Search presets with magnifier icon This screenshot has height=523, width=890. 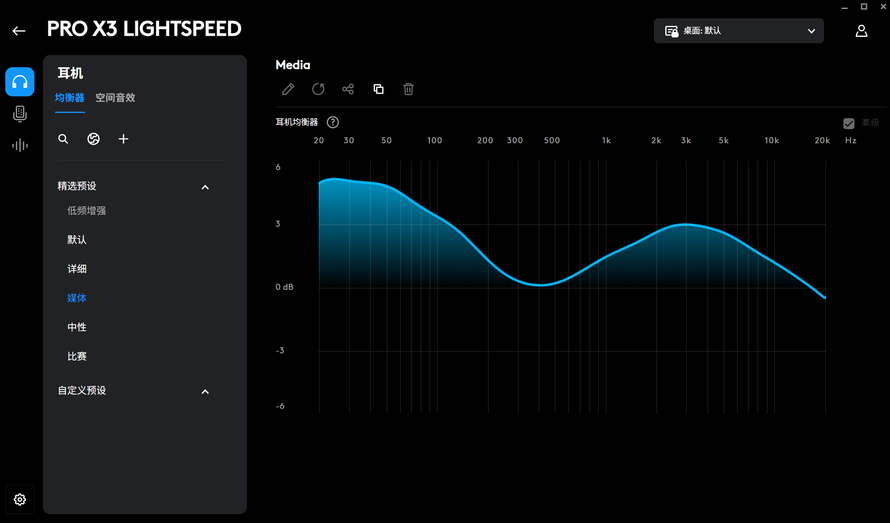(x=63, y=139)
